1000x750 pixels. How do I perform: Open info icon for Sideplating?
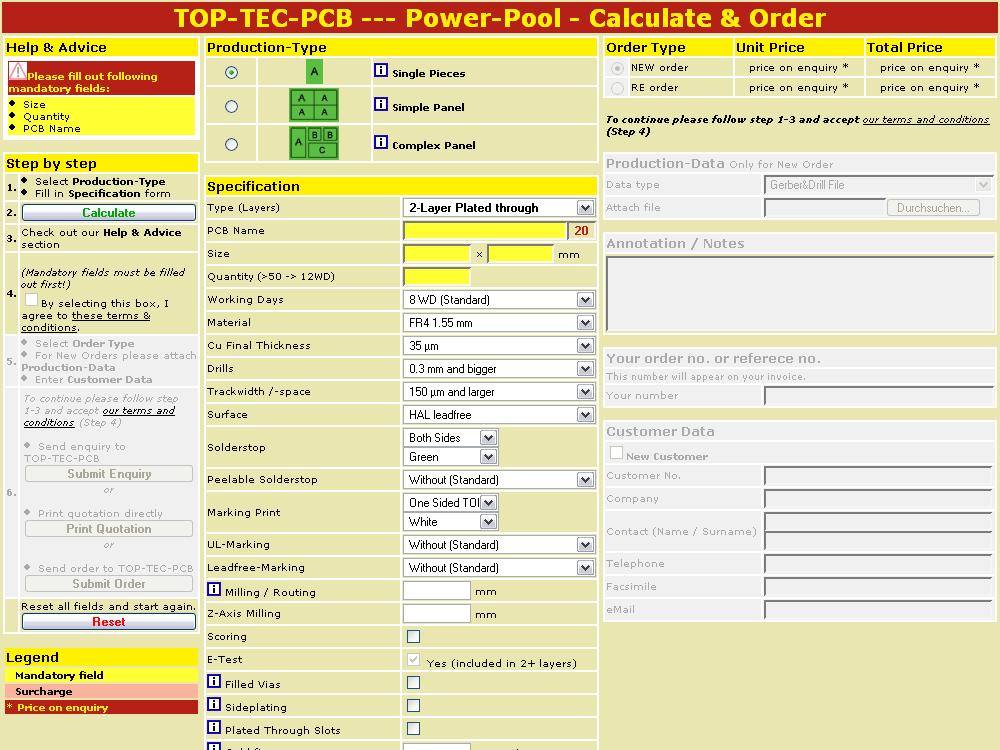[x=214, y=704]
